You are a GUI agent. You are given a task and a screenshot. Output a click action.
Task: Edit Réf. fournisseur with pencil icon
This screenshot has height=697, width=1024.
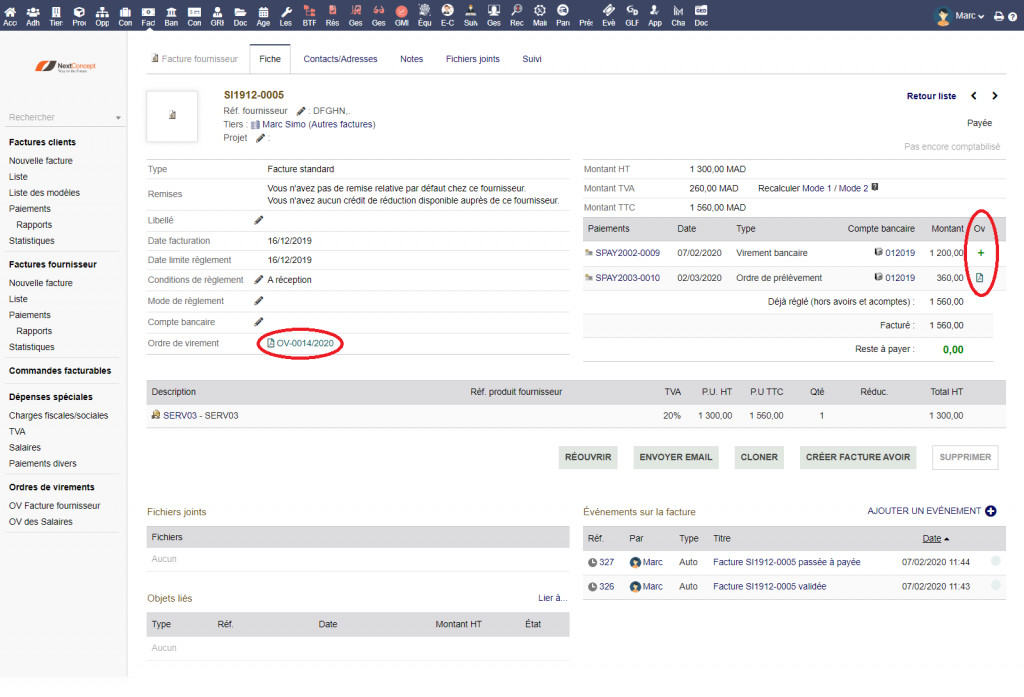click(x=301, y=111)
